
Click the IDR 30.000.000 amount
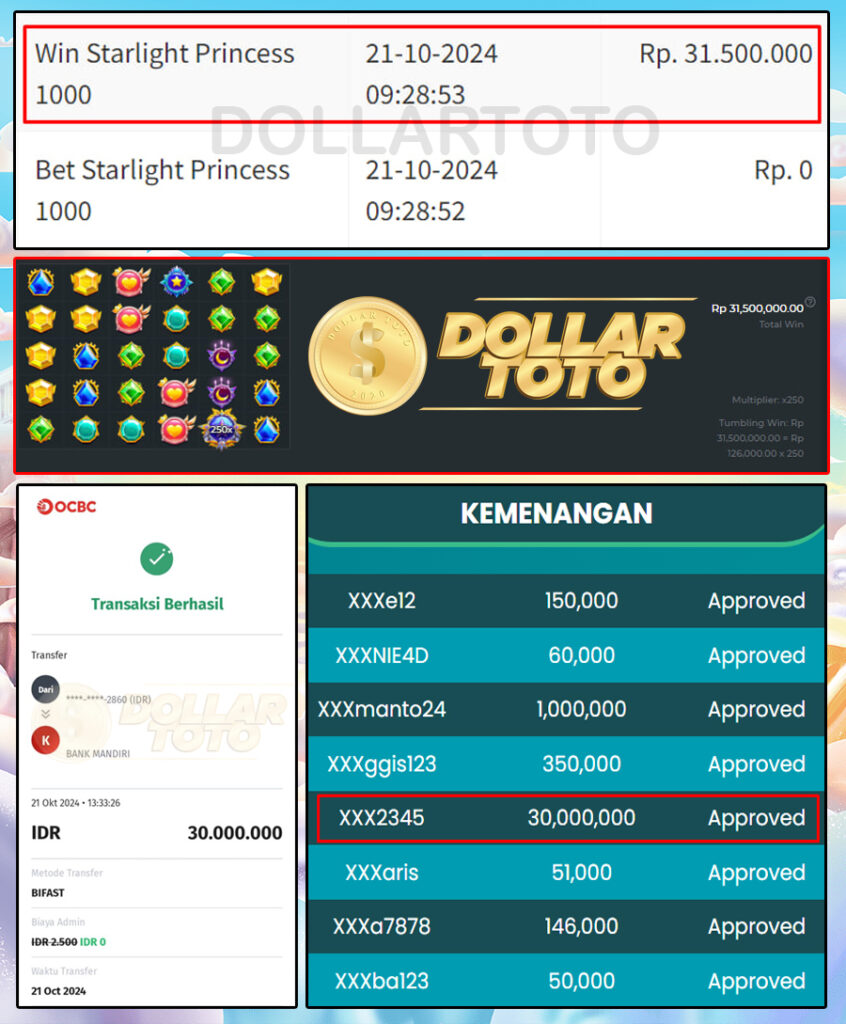(157, 833)
